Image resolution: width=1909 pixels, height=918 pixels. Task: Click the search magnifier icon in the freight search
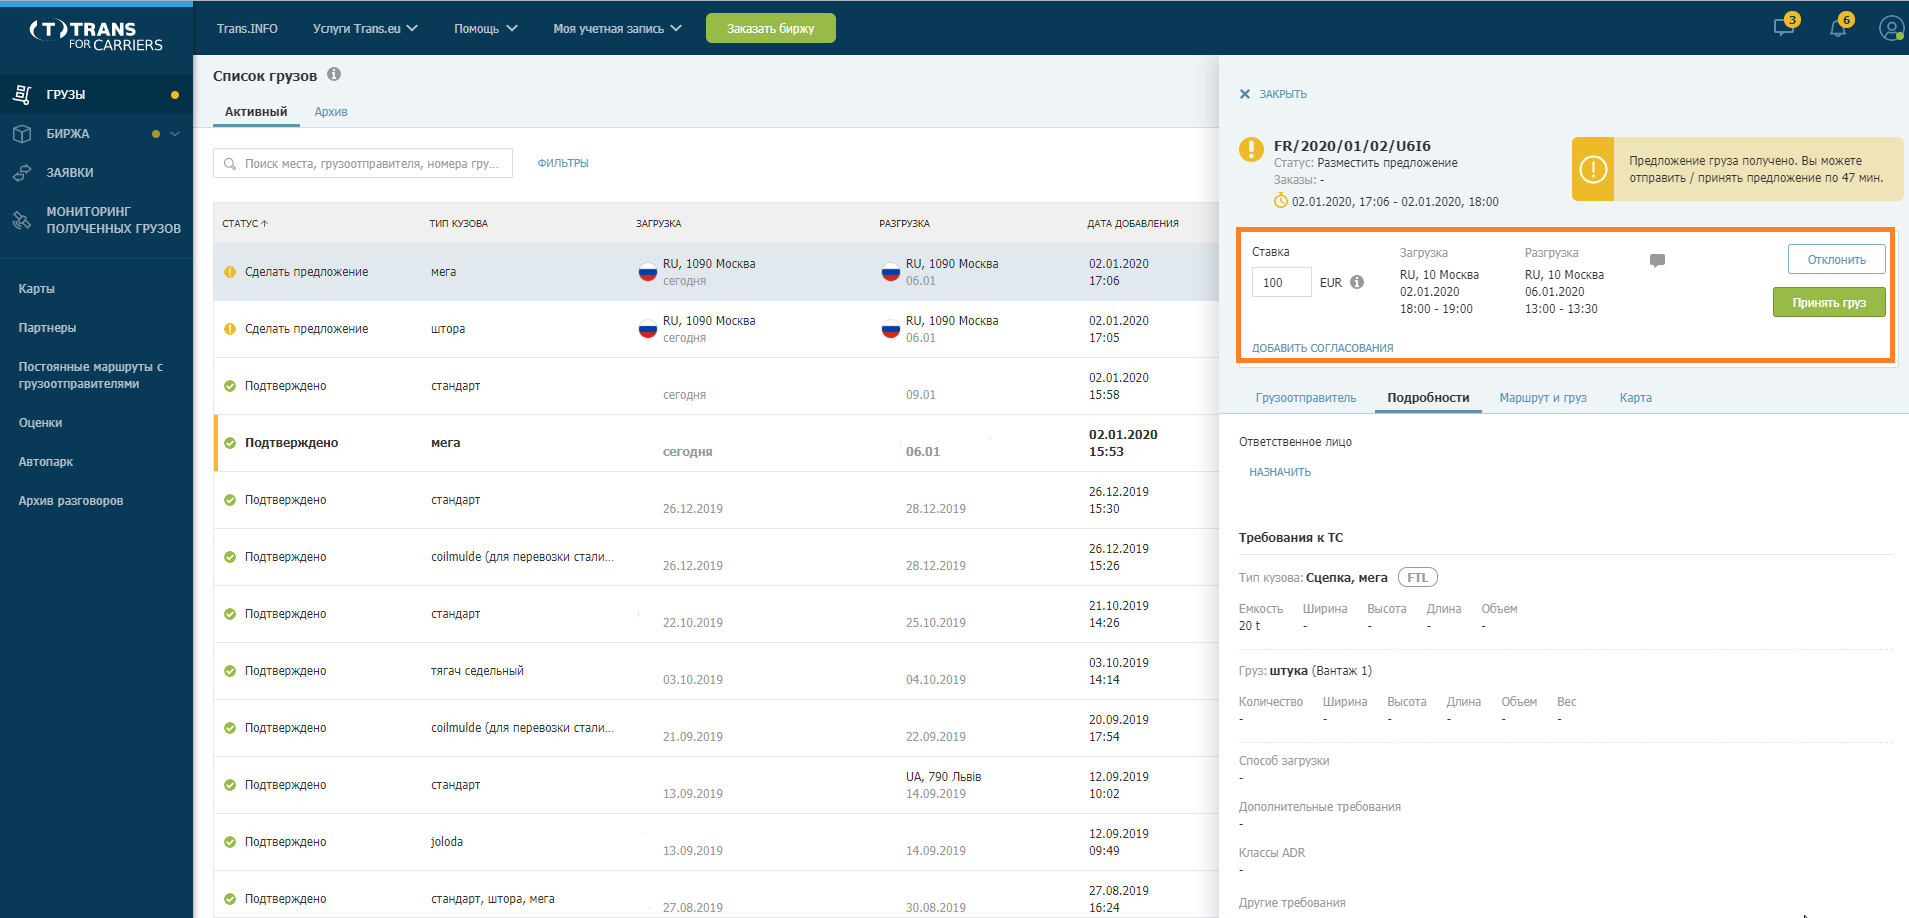230,163
